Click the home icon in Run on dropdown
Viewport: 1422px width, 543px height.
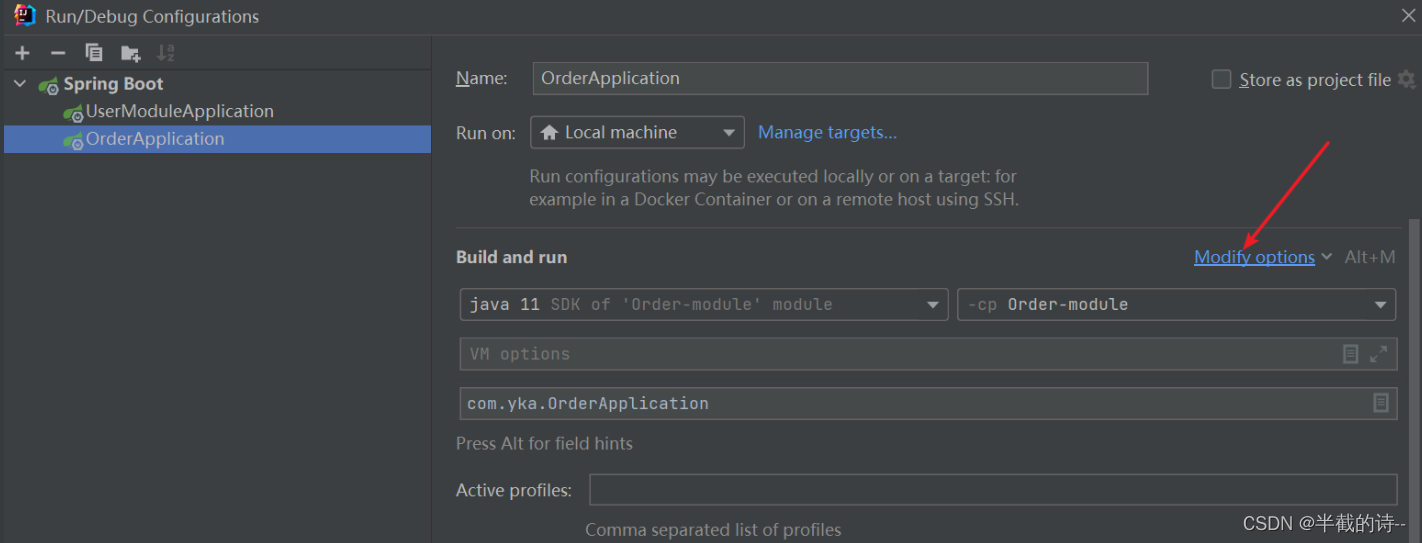pyautogui.click(x=549, y=132)
